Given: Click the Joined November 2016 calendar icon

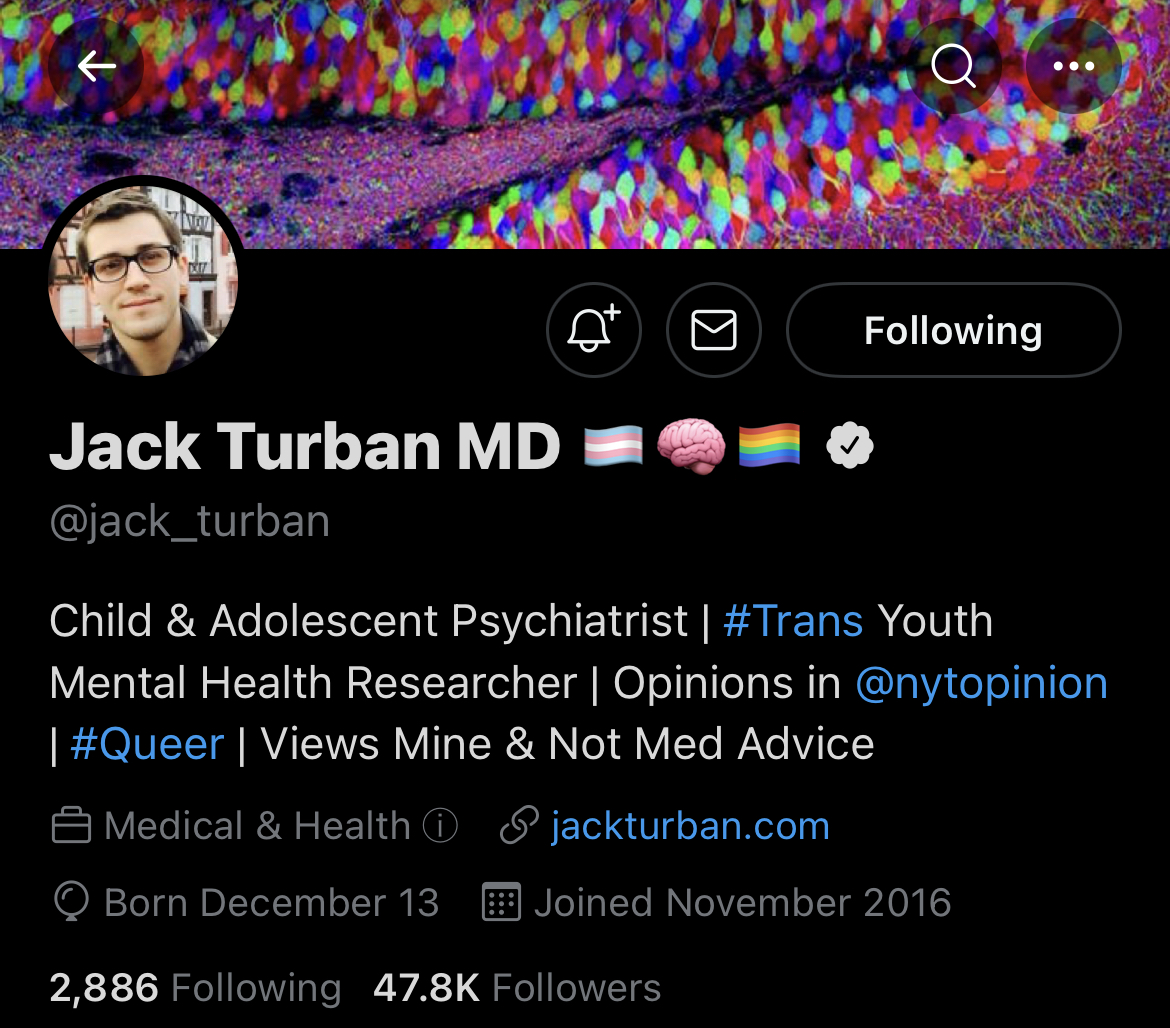Looking at the screenshot, I should click(x=501, y=902).
